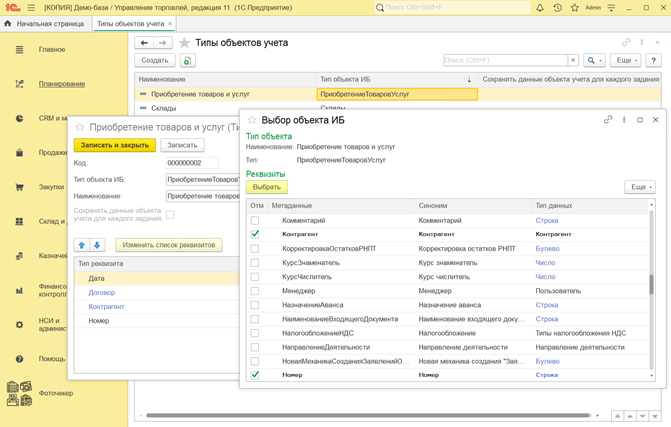This screenshot has width=671, height=427.
Task: Click the green icon beside Создать
Action: (x=187, y=61)
